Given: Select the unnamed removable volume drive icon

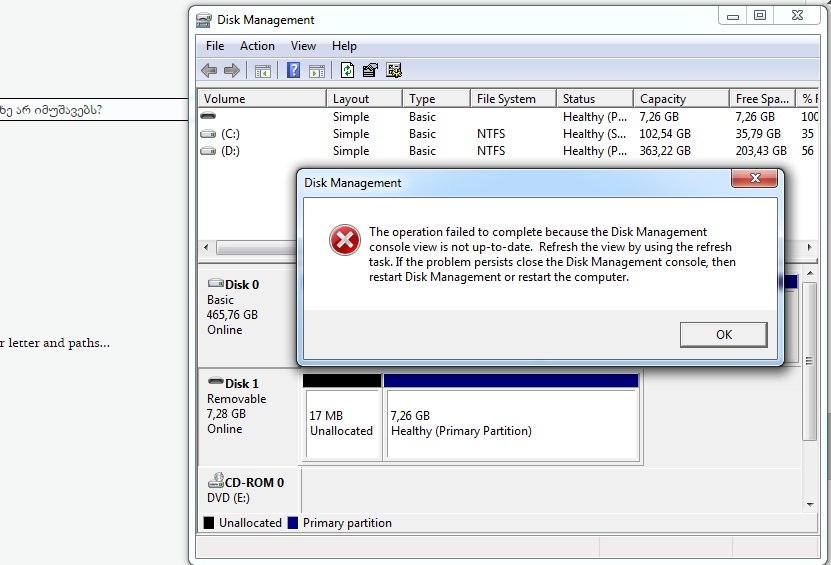Looking at the screenshot, I should tap(208, 116).
